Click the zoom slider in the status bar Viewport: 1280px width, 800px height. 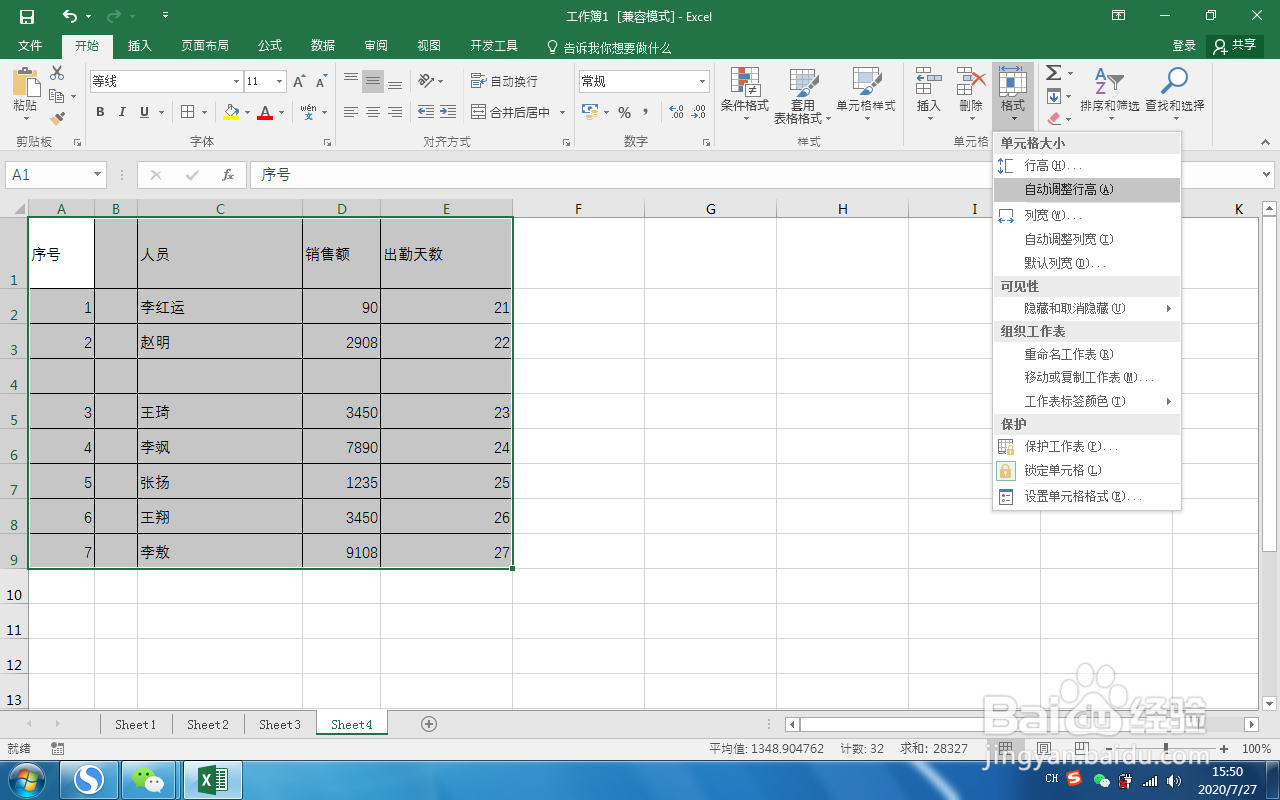pos(1166,749)
